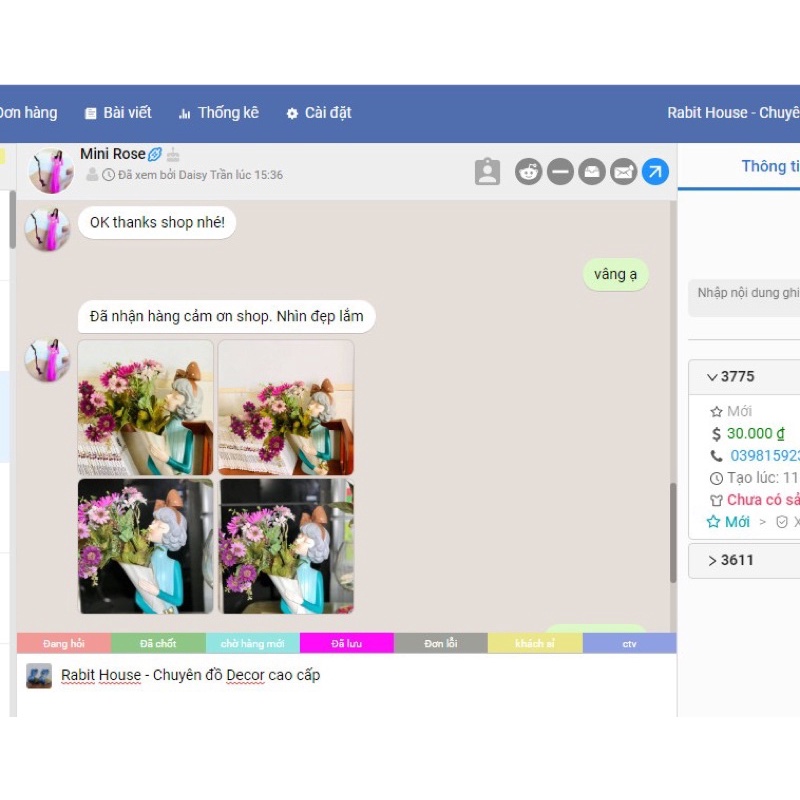Click the closed envelope icon in chat header
The height and width of the screenshot is (800, 800).
tap(624, 172)
